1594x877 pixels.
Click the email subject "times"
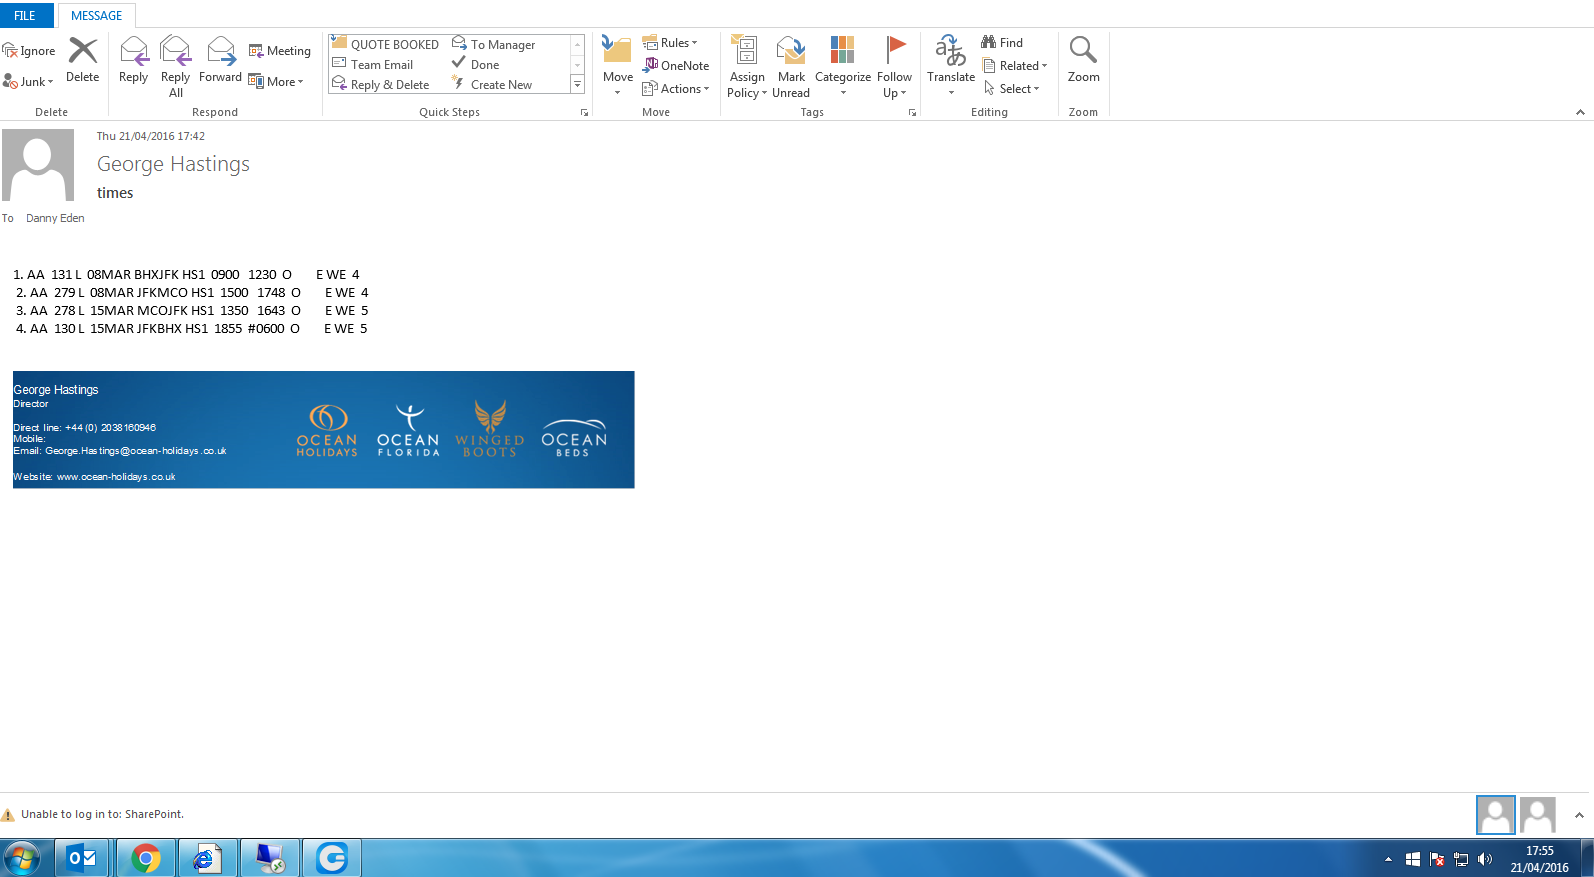coord(115,193)
